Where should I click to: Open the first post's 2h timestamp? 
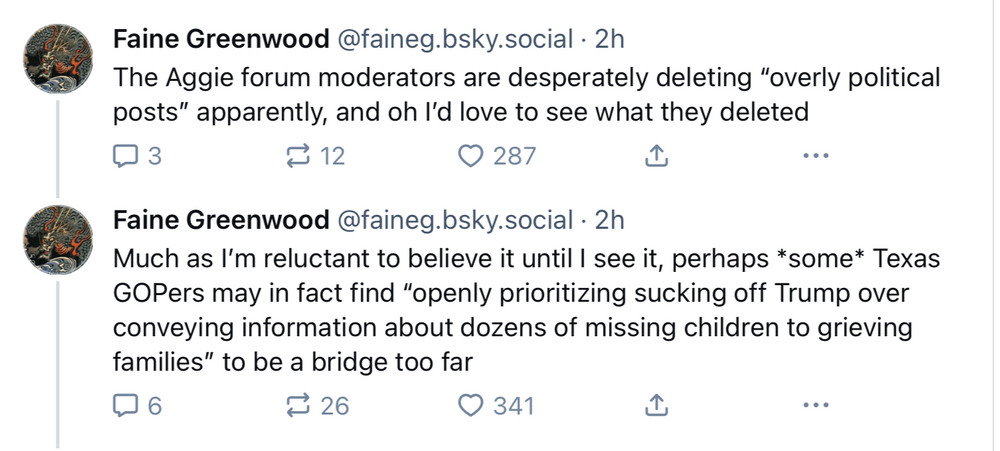pyautogui.click(x=609, y=40)
